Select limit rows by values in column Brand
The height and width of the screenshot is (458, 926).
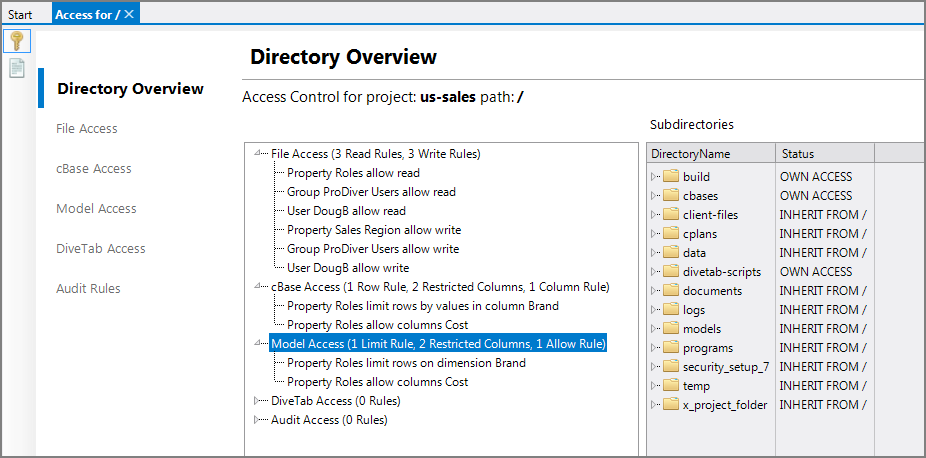point(423,306)
